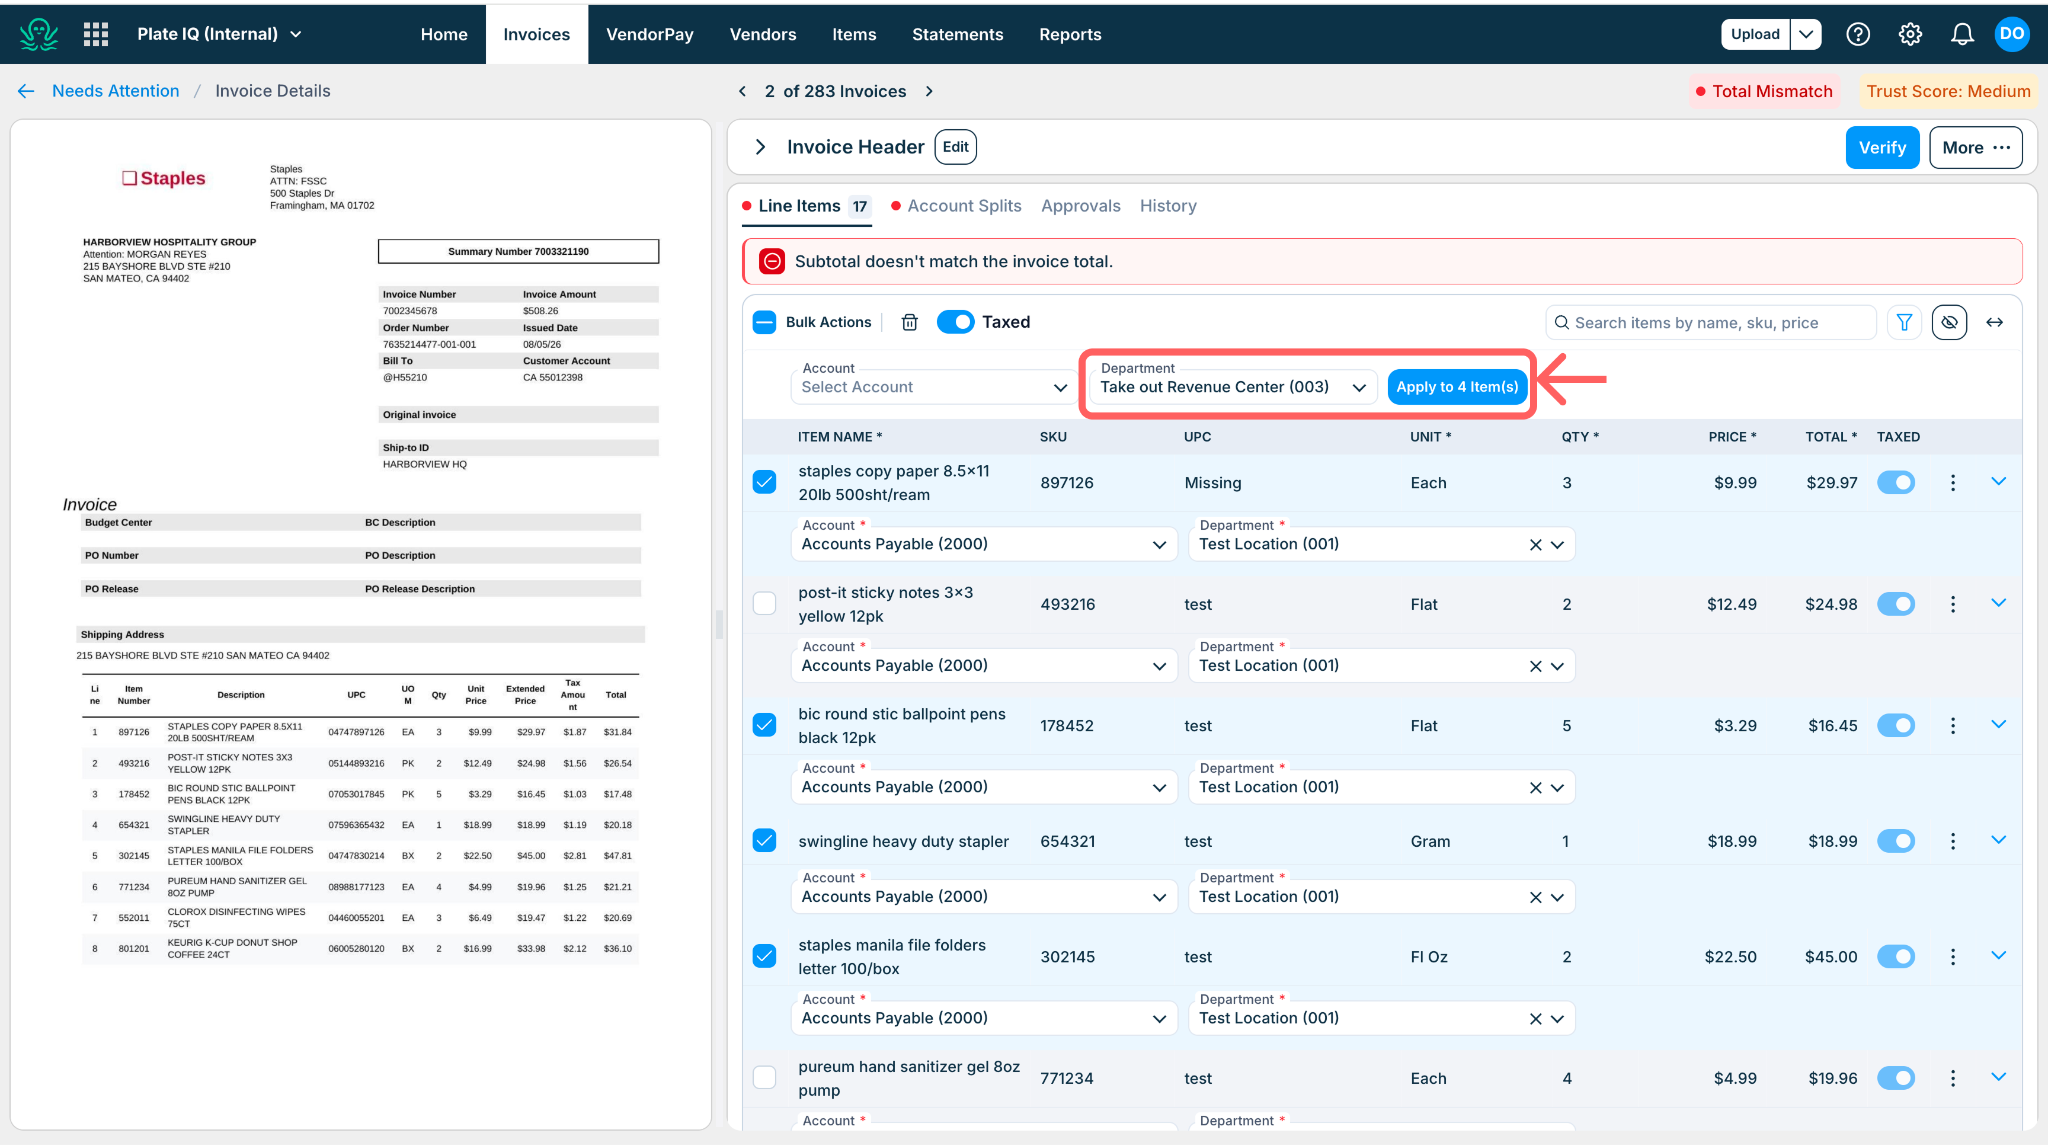The image size is (2048, 1145).
Task: Click the trash delete icon beside Bulk Actions
Action: point(909,322)
